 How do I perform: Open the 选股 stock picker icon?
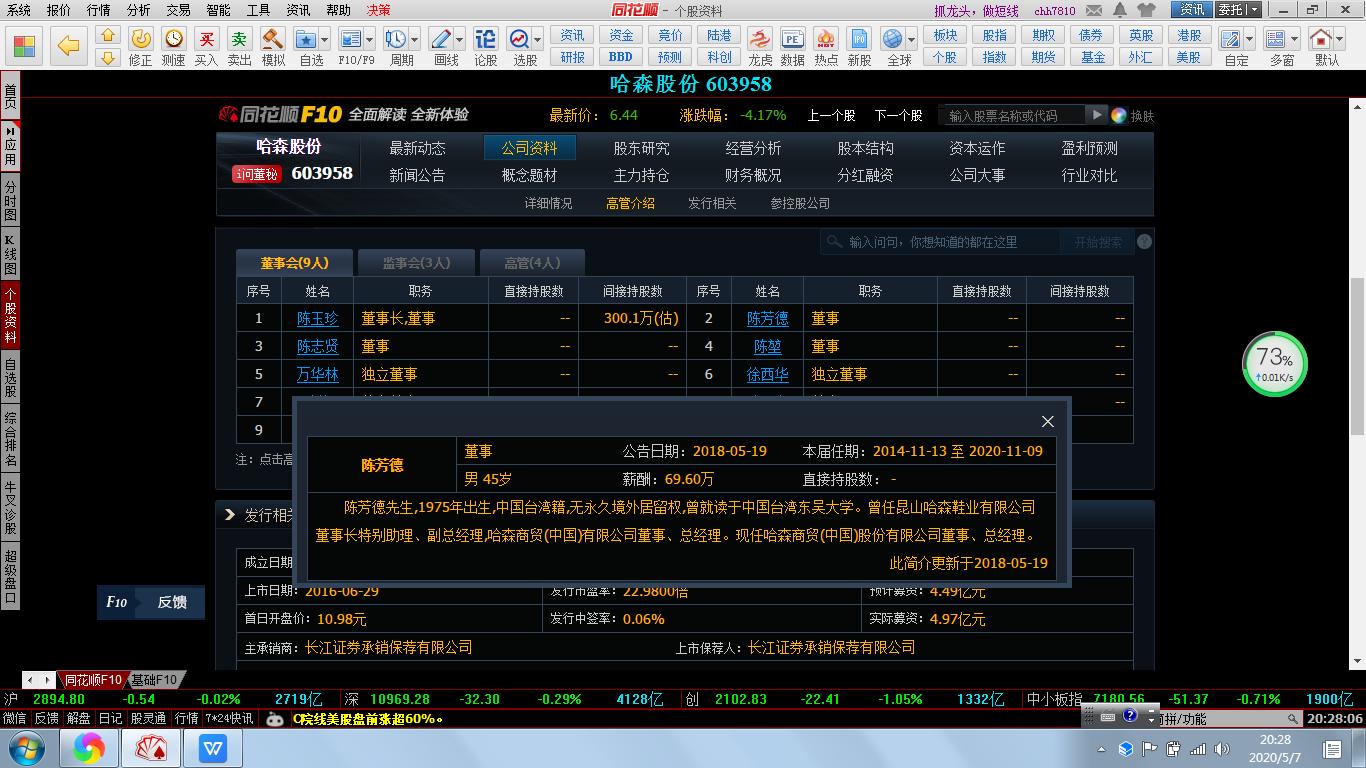[x=520, y=40]
